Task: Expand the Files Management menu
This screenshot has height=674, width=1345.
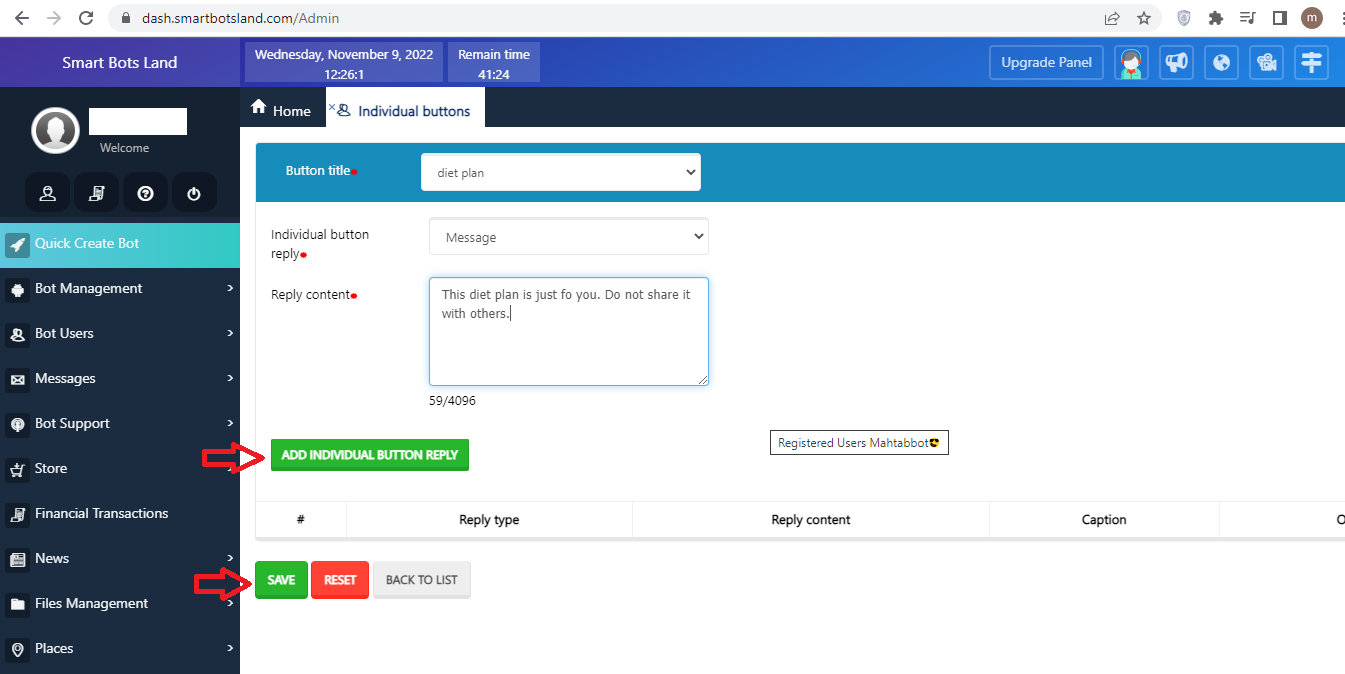Action: pos(120,603)
